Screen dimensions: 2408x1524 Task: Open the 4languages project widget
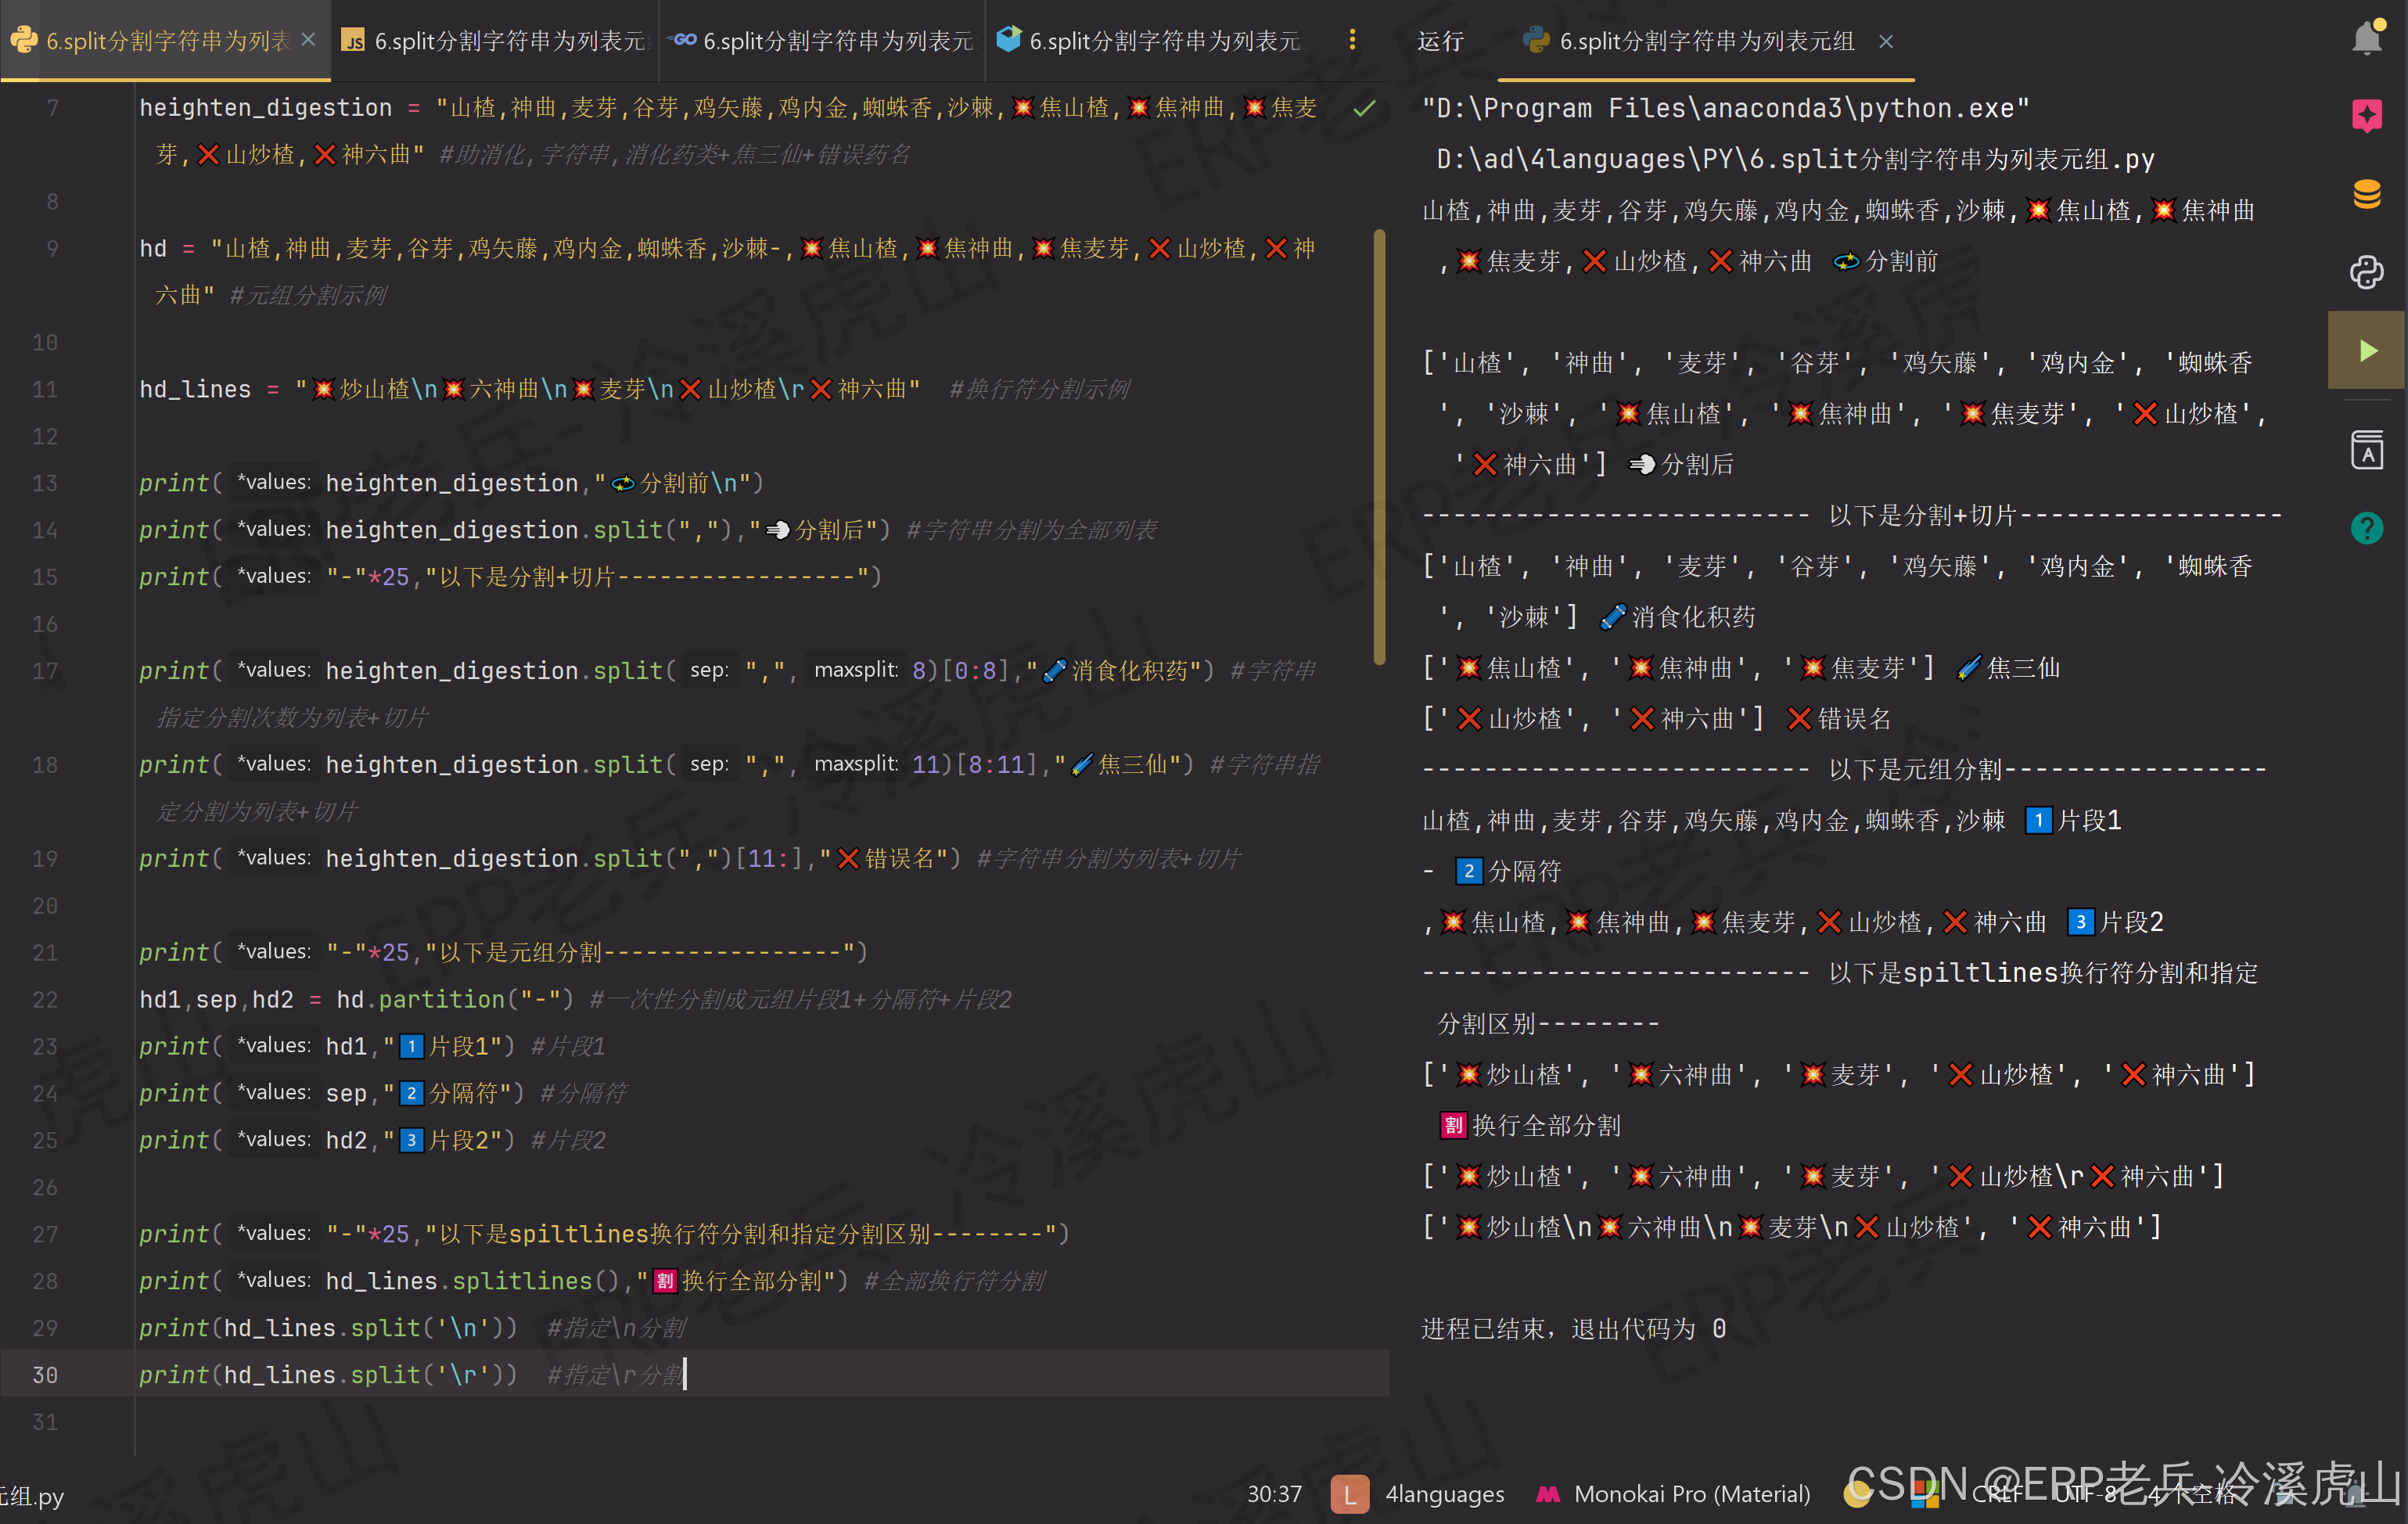1444,1494
